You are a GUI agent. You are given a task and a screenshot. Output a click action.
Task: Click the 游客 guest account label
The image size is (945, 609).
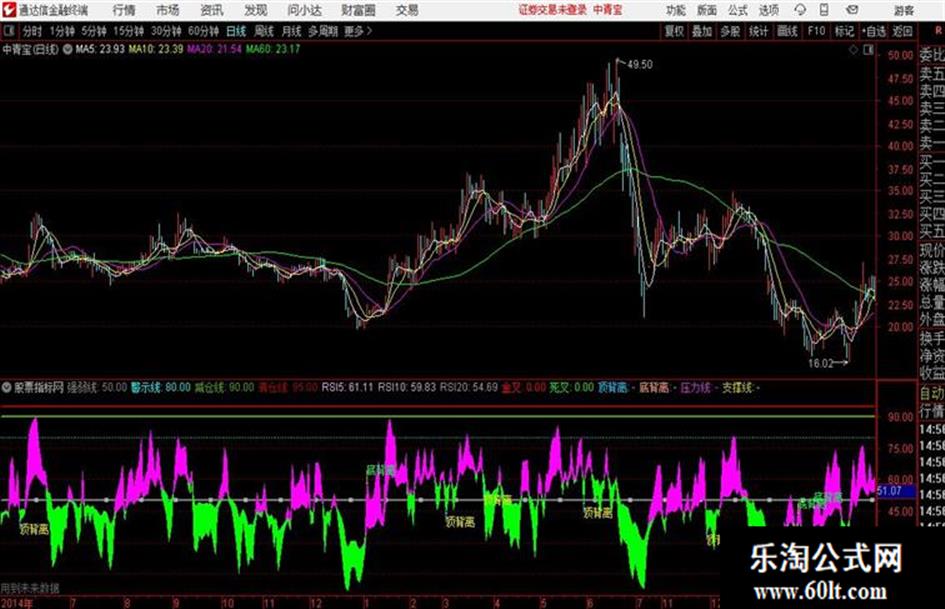pos(904,10)
